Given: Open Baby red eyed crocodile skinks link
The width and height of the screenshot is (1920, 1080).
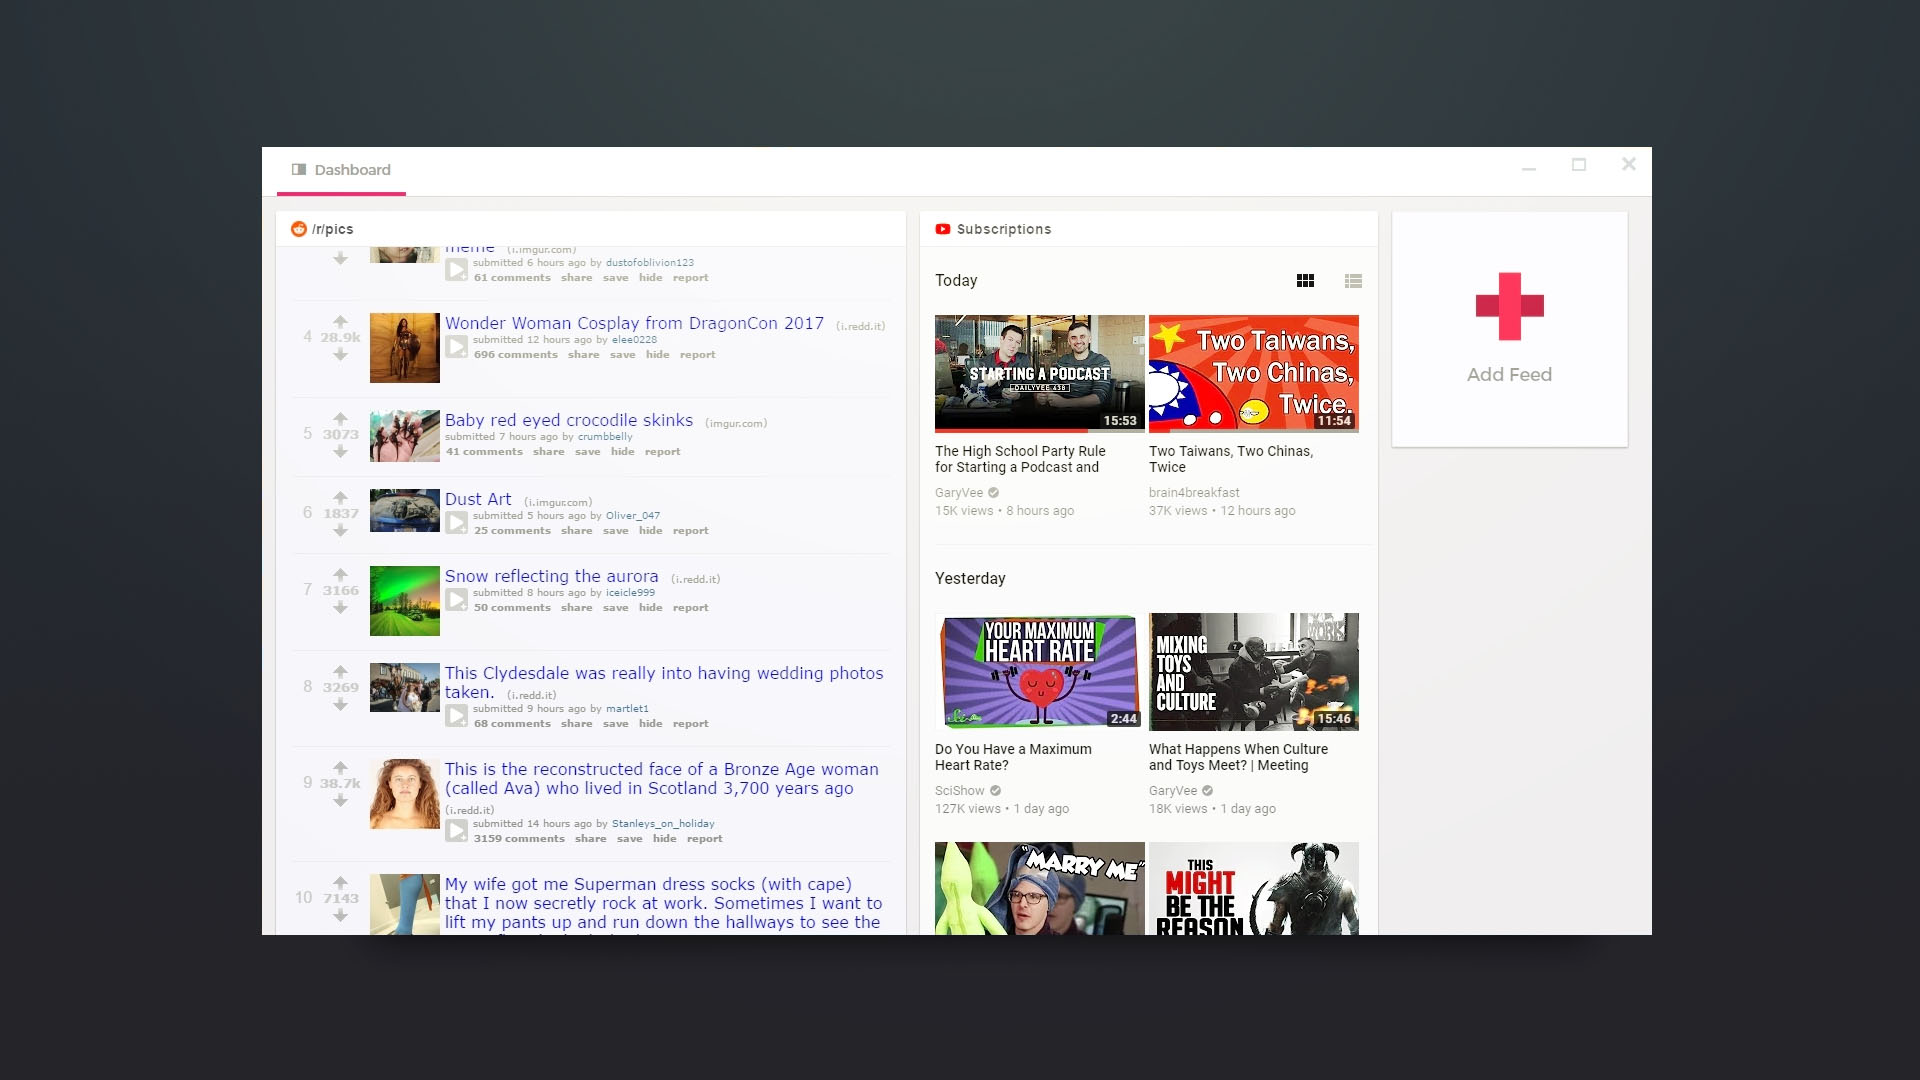Looking at the screenshot, I should 568,420.
